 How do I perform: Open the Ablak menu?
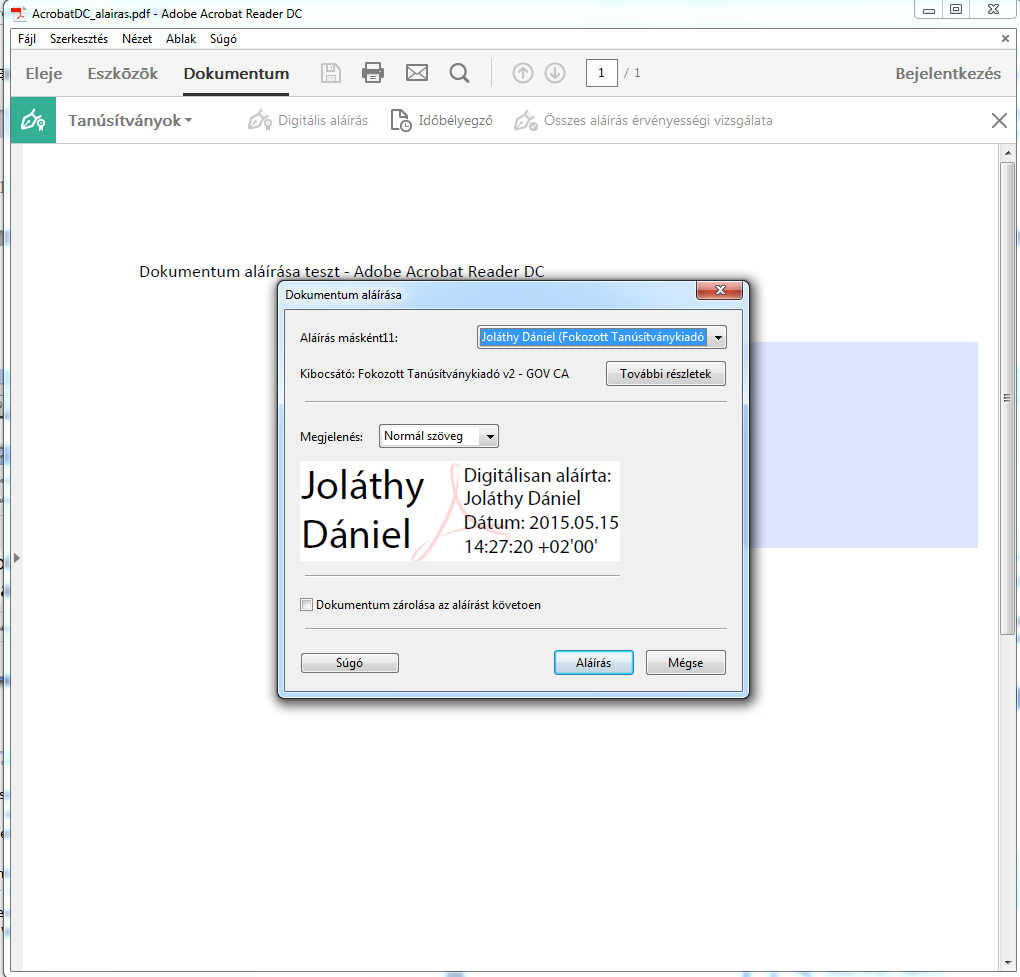coord(181,39)
